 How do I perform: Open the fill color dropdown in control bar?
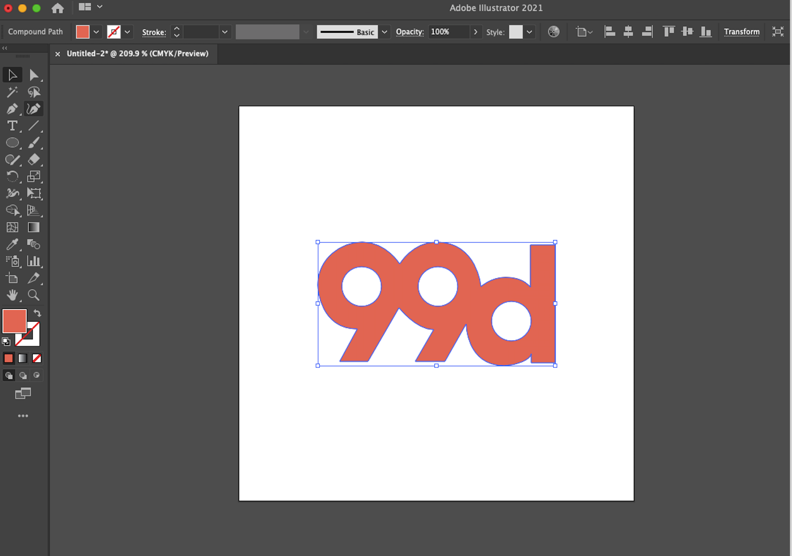(96, 32)
